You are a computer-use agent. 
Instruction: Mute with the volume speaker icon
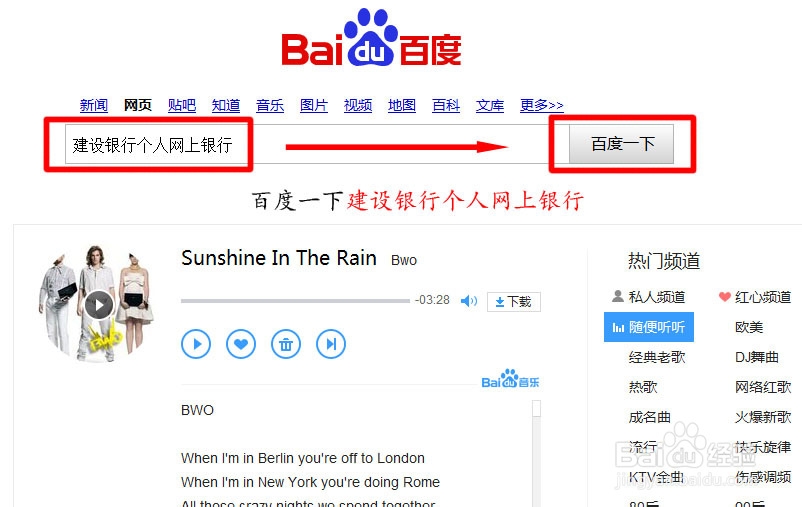pos(469,301)
